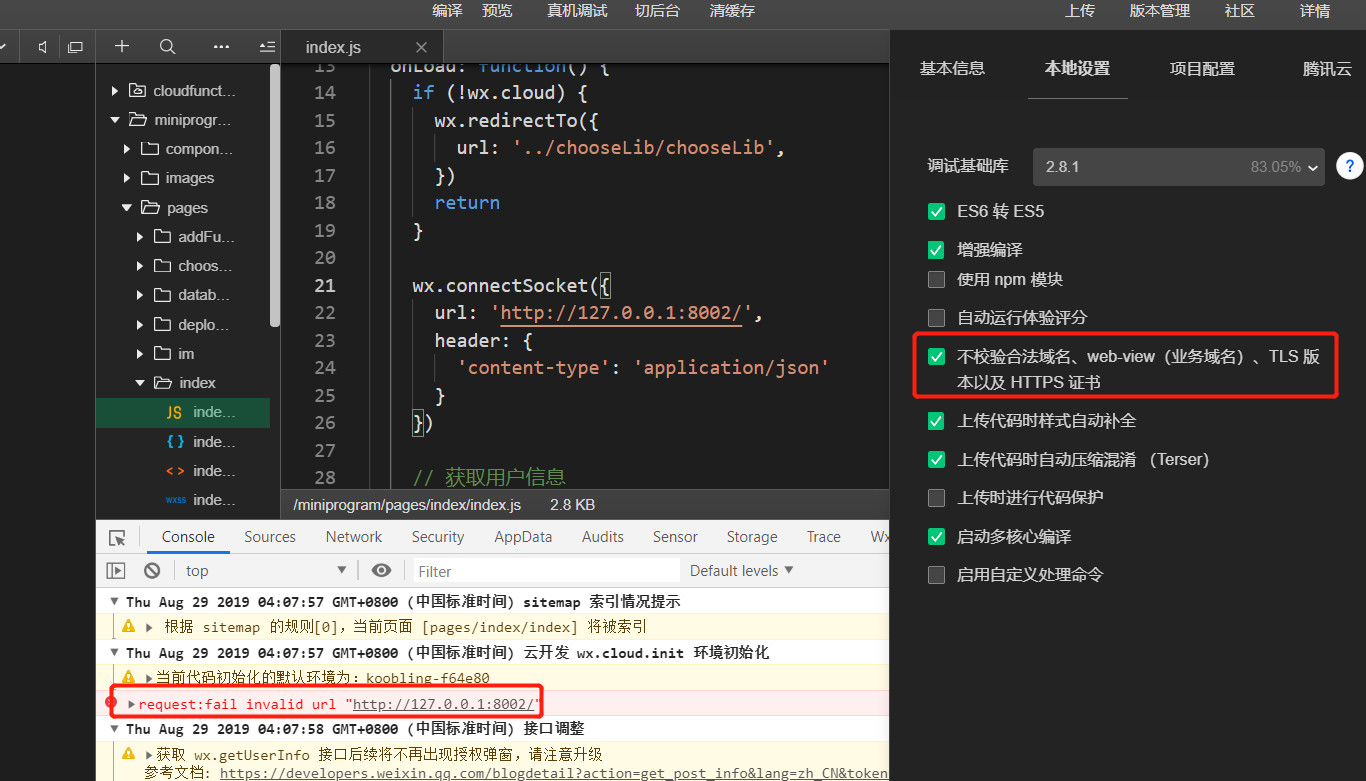Click the collapse tree list icon
This screenshot has width=1366, height=781.
[267, 47]
